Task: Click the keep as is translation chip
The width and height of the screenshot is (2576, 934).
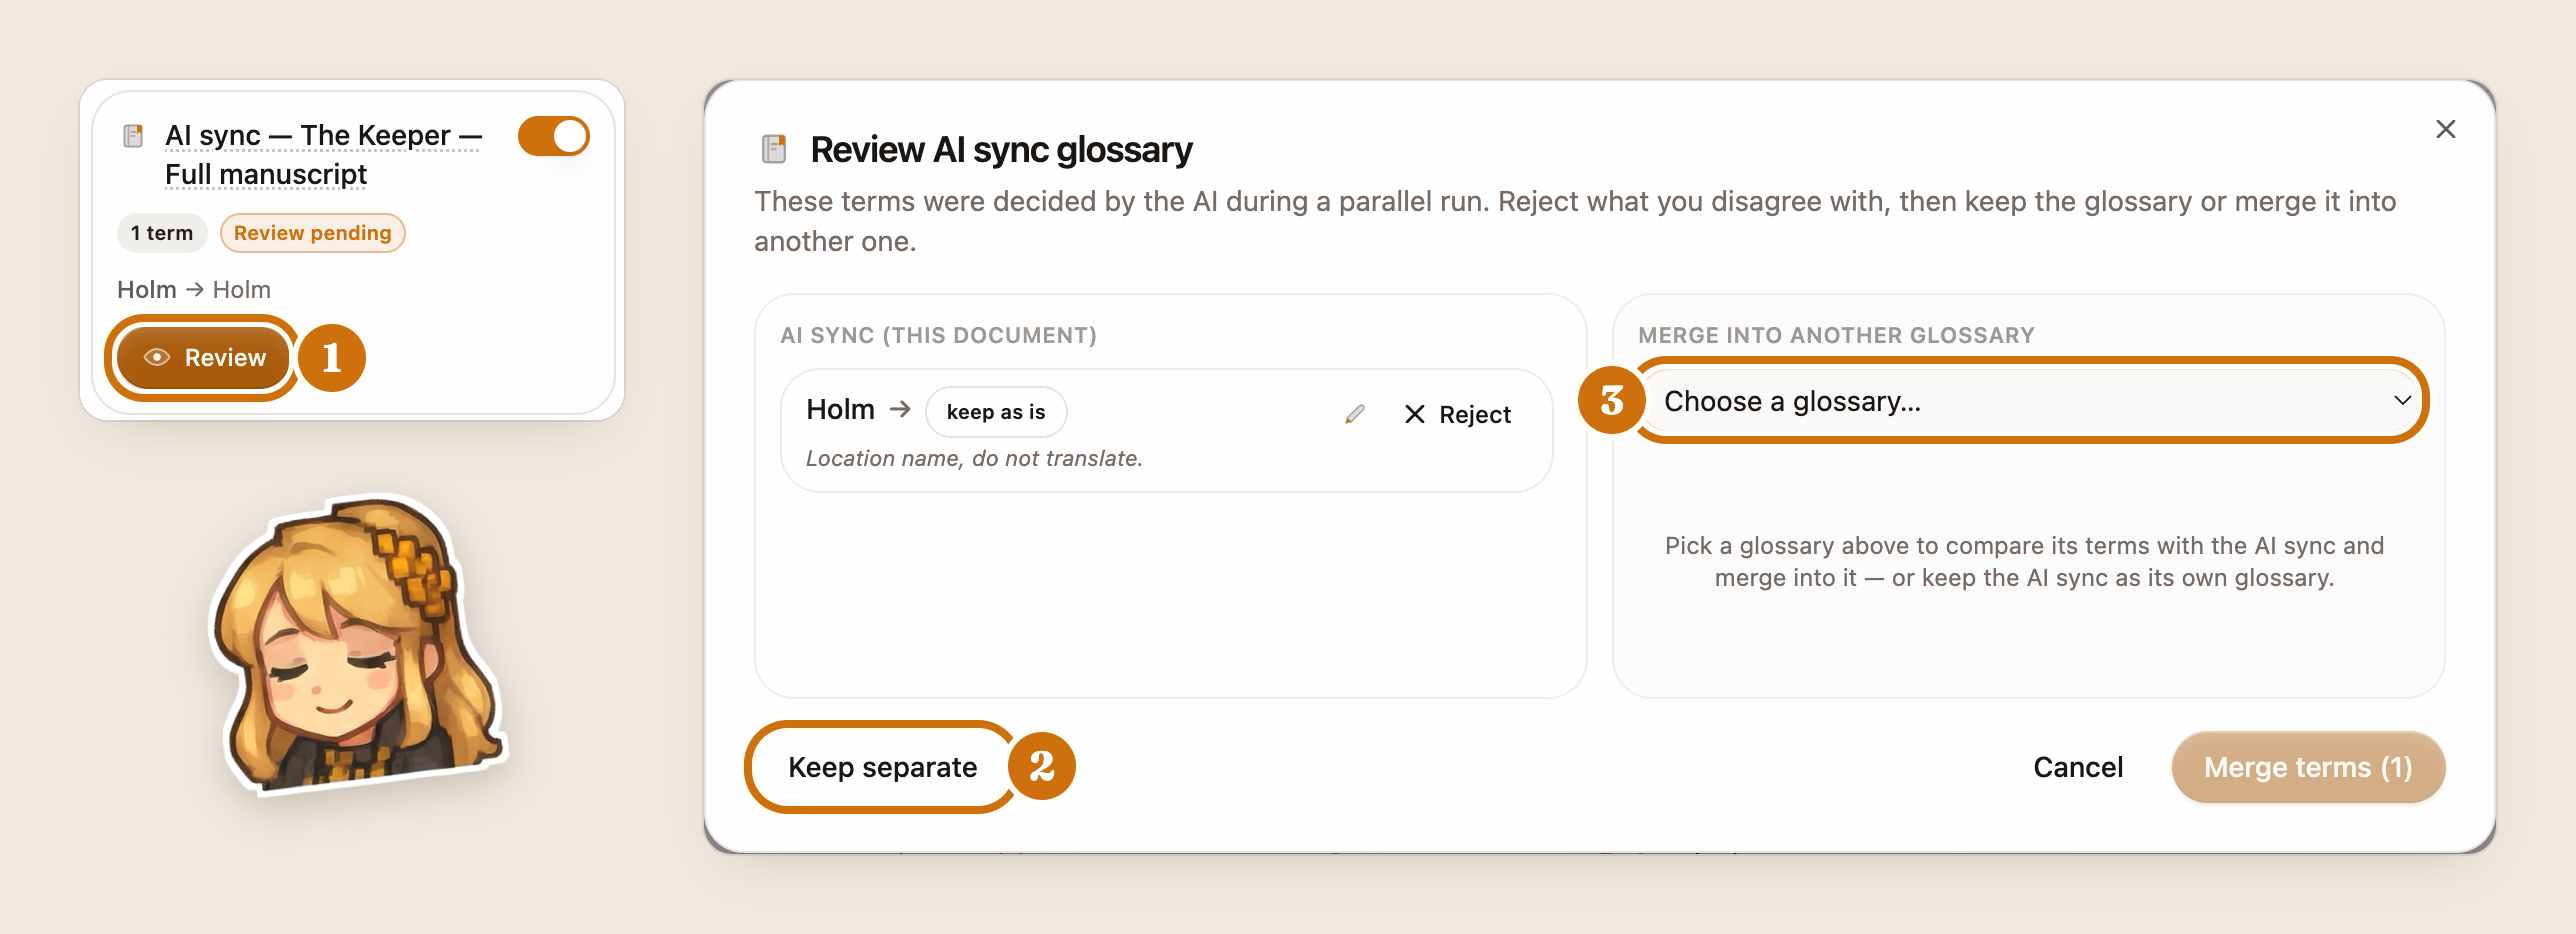Action: tap(996, 412)
